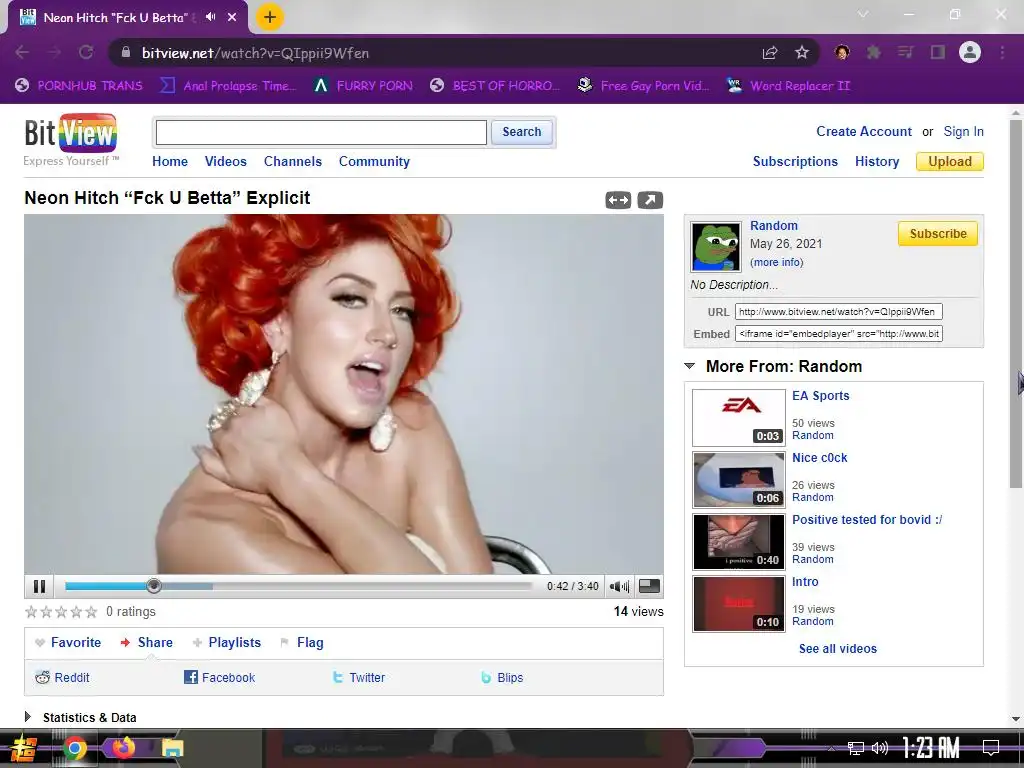Open the EA Sports video thumbnail
1024x768 pixels.
[739, 418]
